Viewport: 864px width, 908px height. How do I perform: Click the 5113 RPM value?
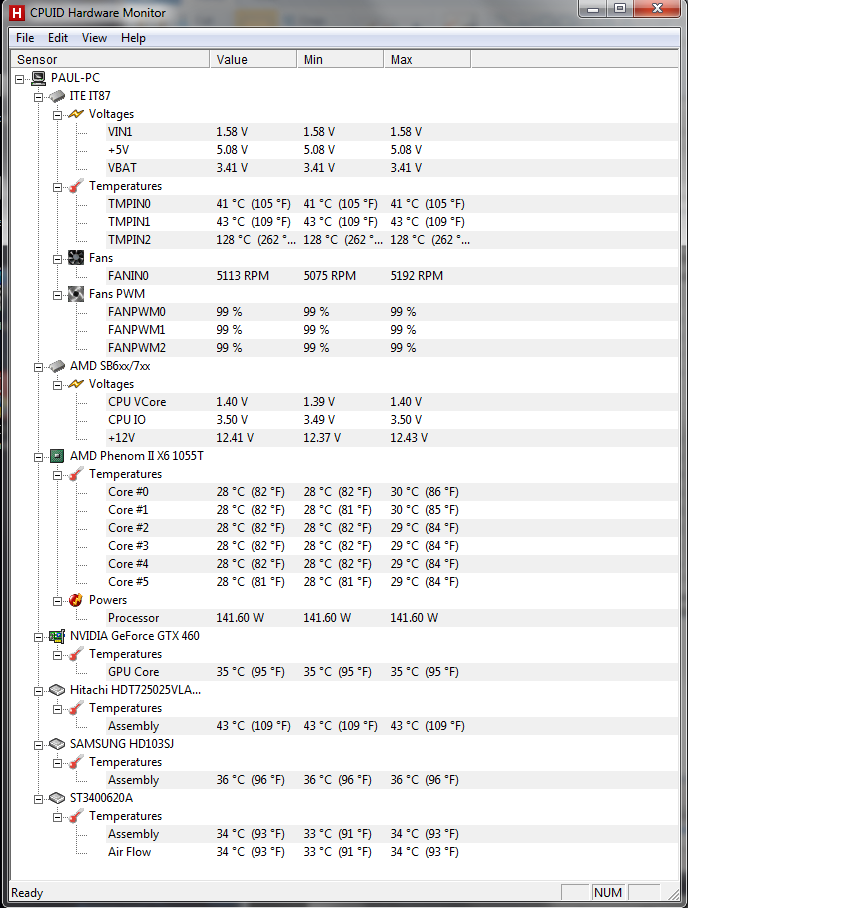pos(243,276)
